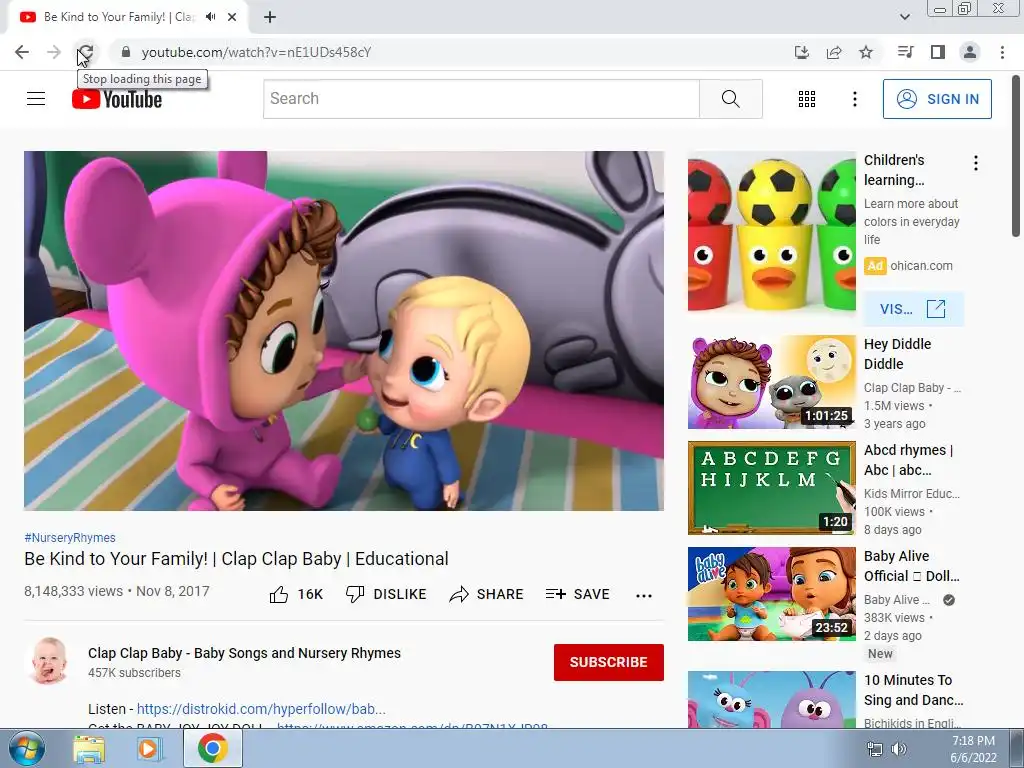Click the address bar URL

click(x=256, y=52)
